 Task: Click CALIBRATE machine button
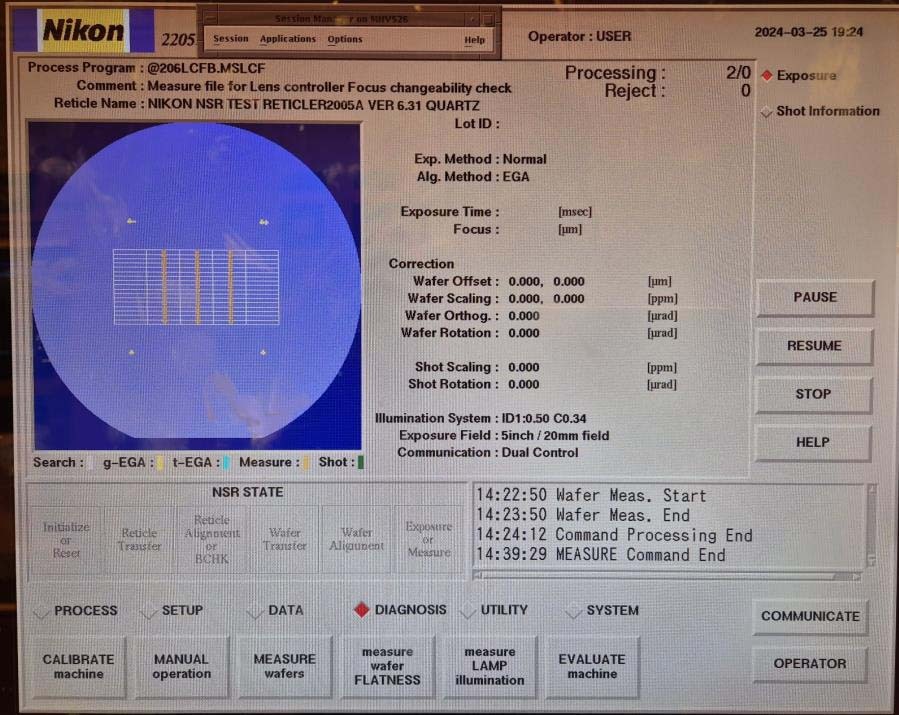[79, 667]
